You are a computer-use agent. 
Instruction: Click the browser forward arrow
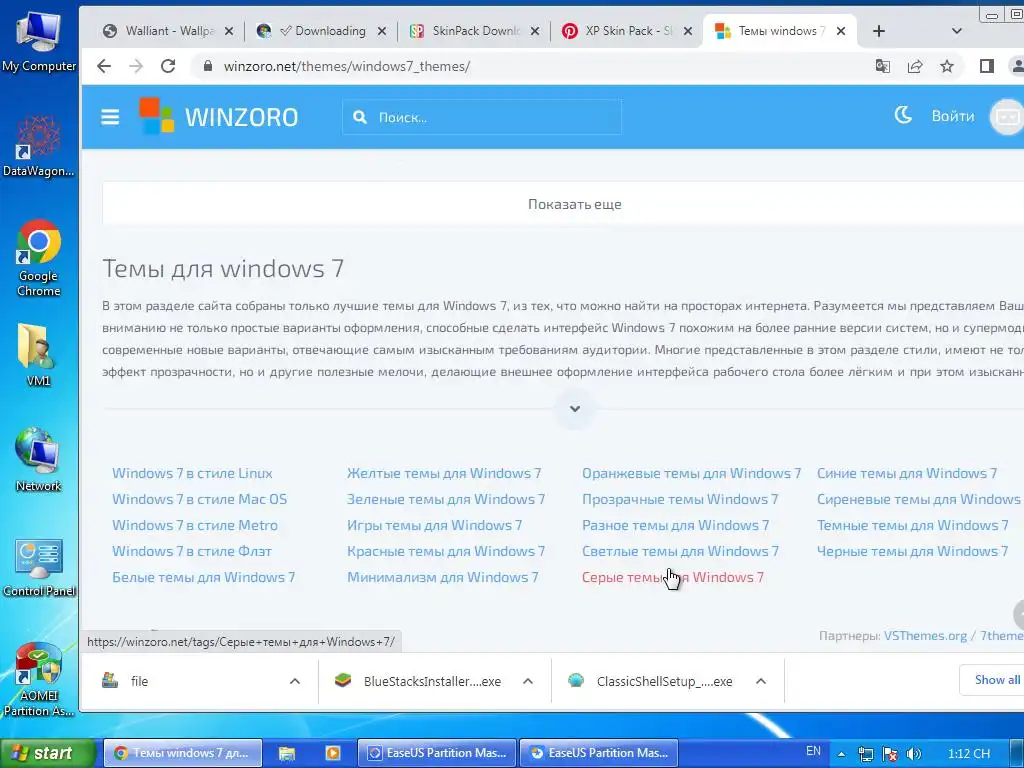click(x=136, y=66)
